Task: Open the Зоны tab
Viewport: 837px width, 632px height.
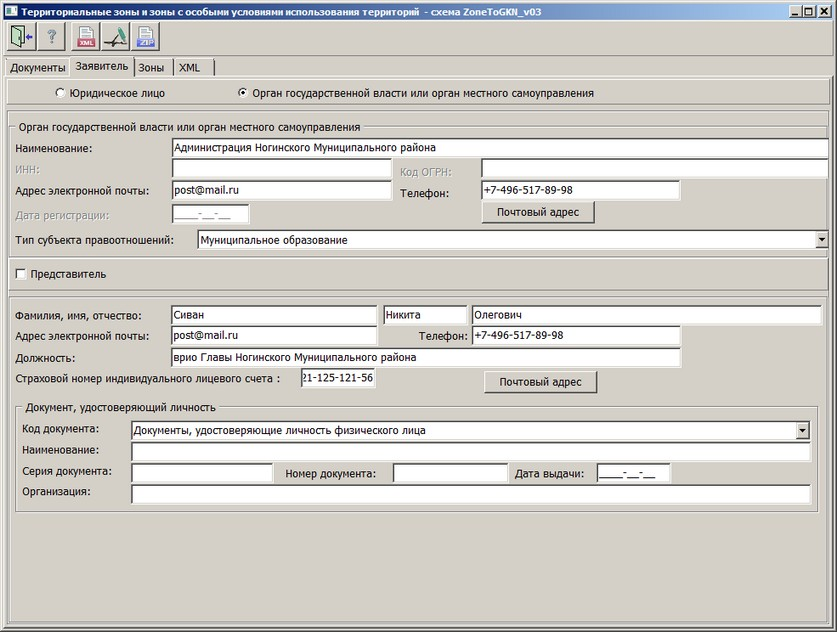Action: click(x=152, y=67)
